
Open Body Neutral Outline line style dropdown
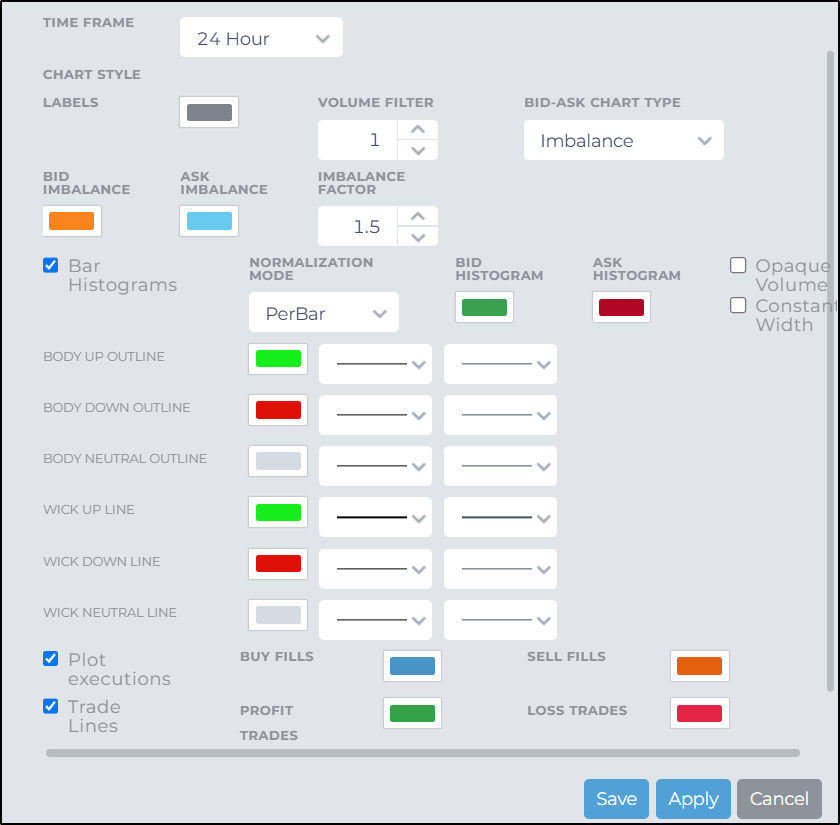tap(375, 466)
